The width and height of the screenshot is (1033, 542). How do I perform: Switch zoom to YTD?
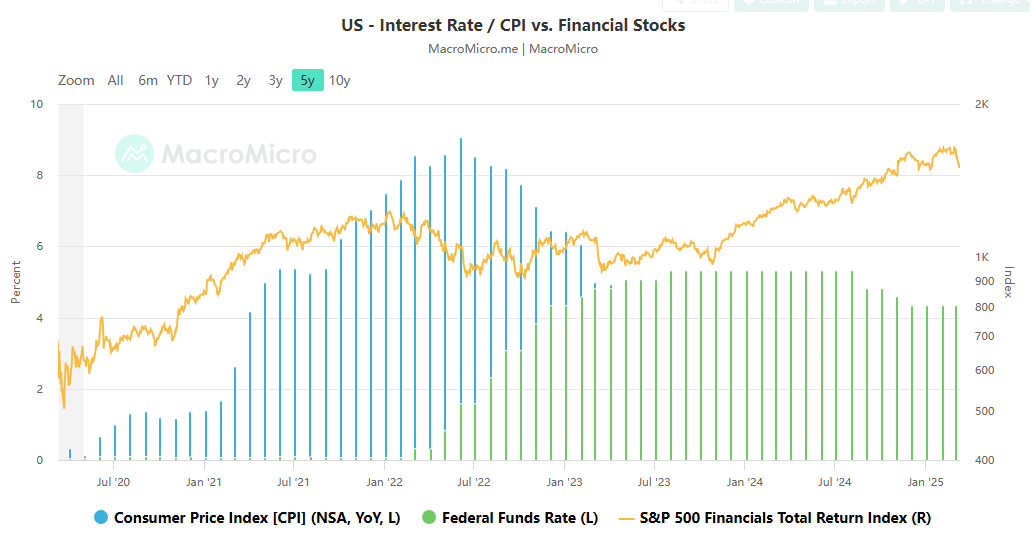[179, 81]
